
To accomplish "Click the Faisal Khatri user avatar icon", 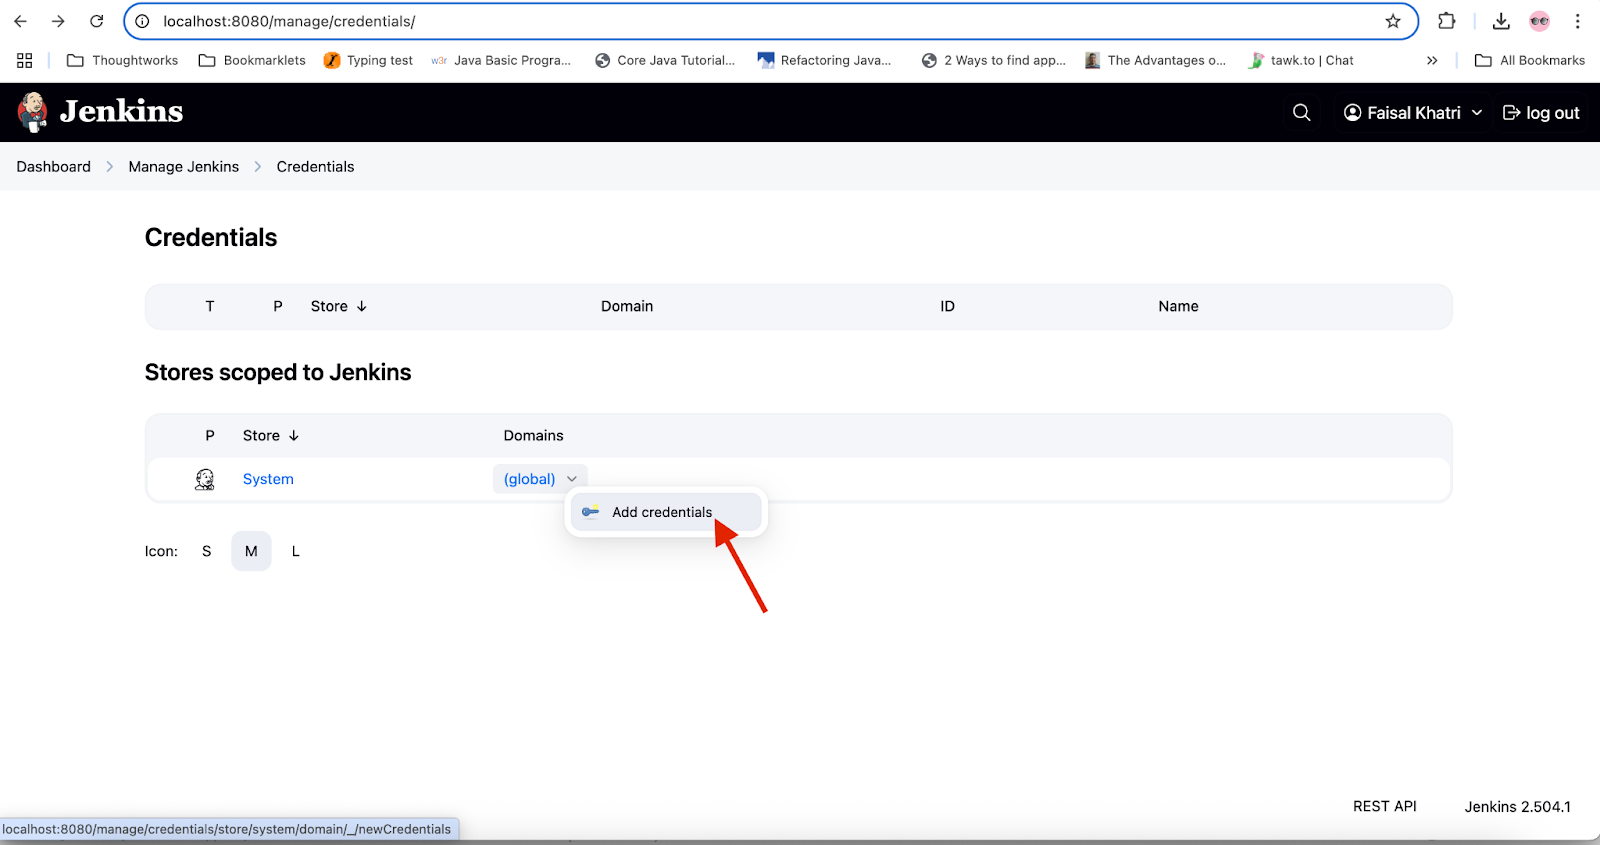I will (x=1352, y=113).
